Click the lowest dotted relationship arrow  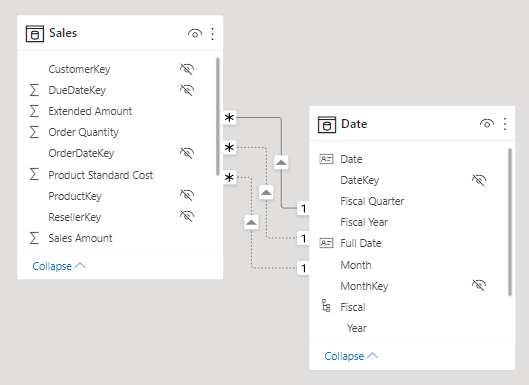(251, 222)
